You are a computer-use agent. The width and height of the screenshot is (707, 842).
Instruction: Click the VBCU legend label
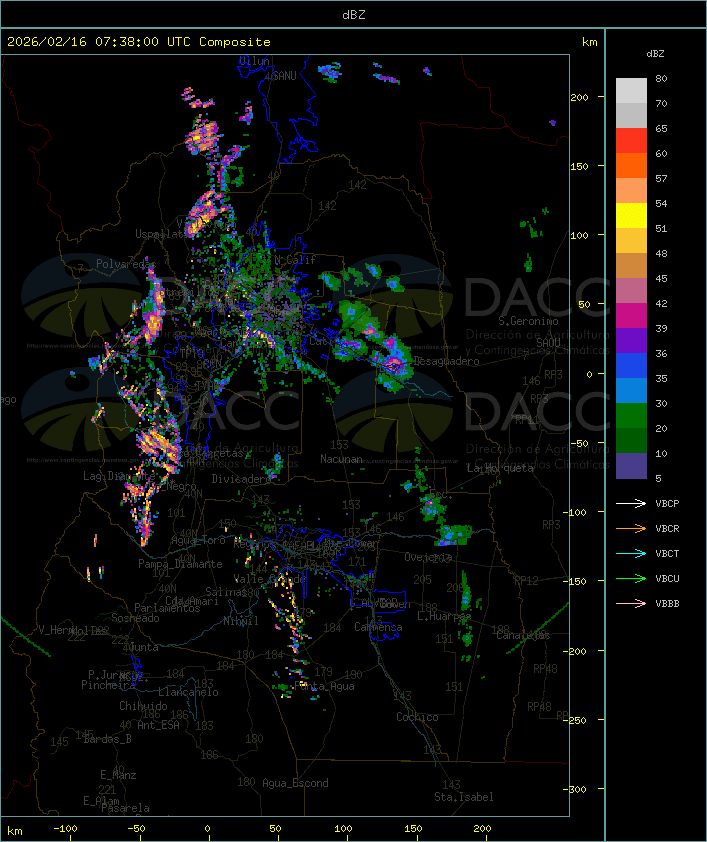(x=667, y=578)
